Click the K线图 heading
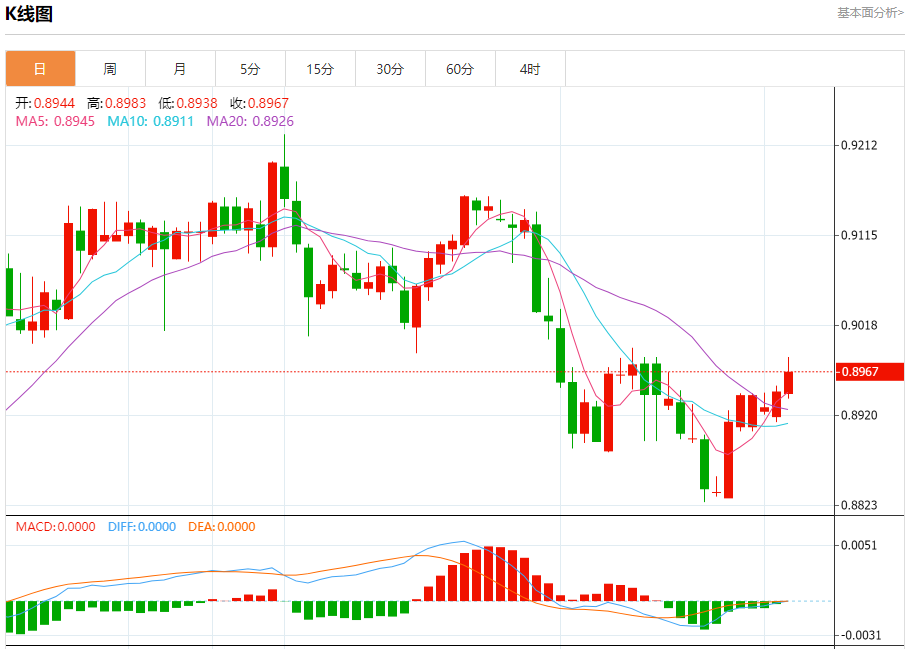Viewport: 910px width, 649px height. pyautogui.click(x=29, y=13)
